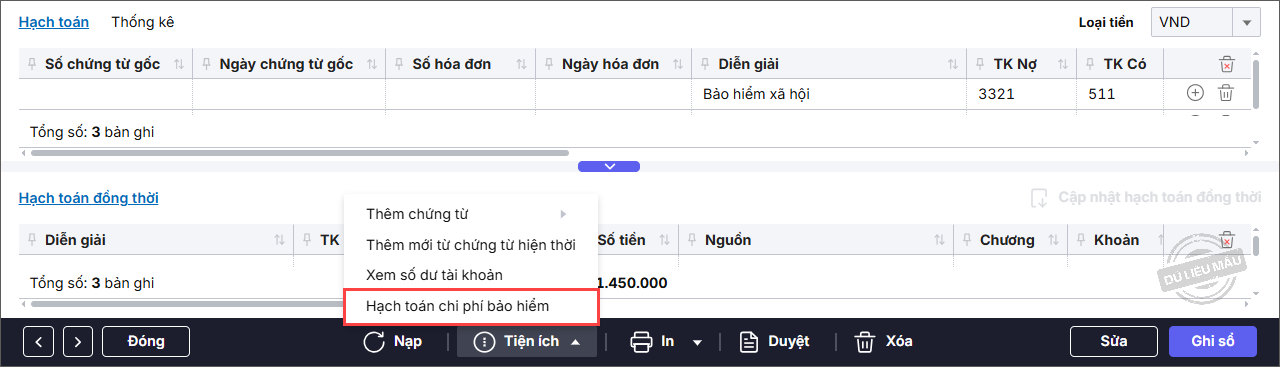Sort by Ngày chứng từ gốc column
The width and height of the screenshot is (1280, 367).
pyautogui.click(x=371, y=64)
